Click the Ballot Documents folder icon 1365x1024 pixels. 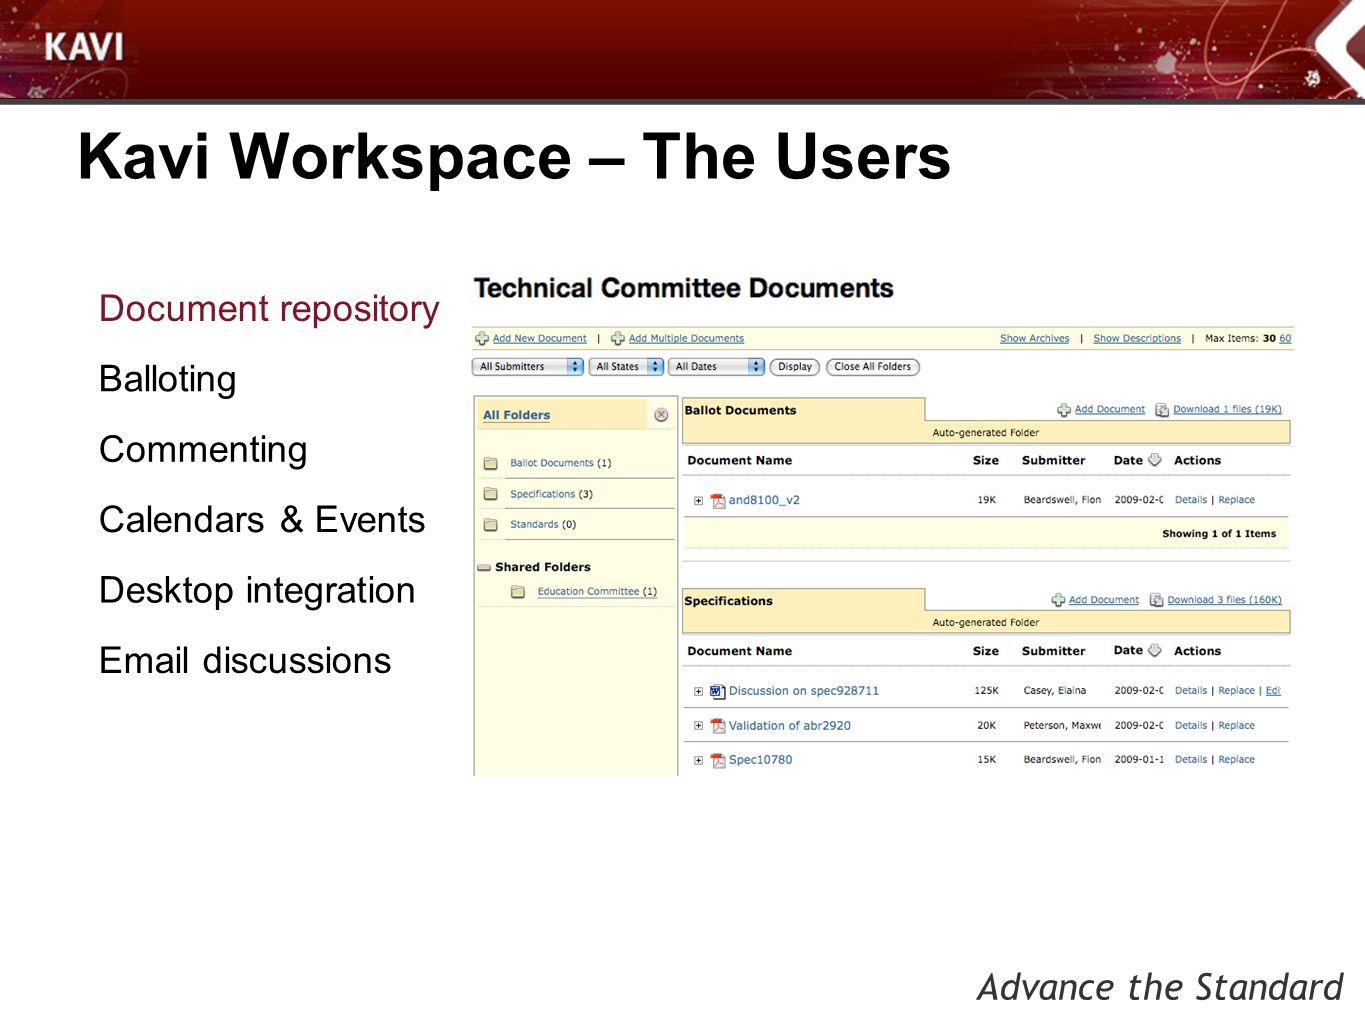coord(491,463)
